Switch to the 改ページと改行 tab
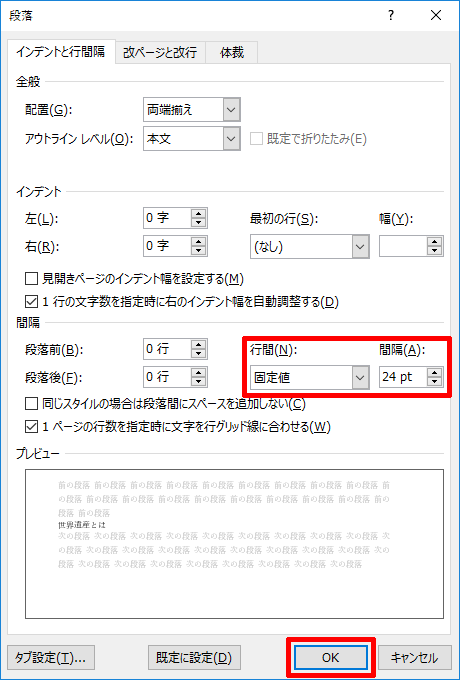Image resolution: width=460 pixels, height=680 pixels. point(160,52)
